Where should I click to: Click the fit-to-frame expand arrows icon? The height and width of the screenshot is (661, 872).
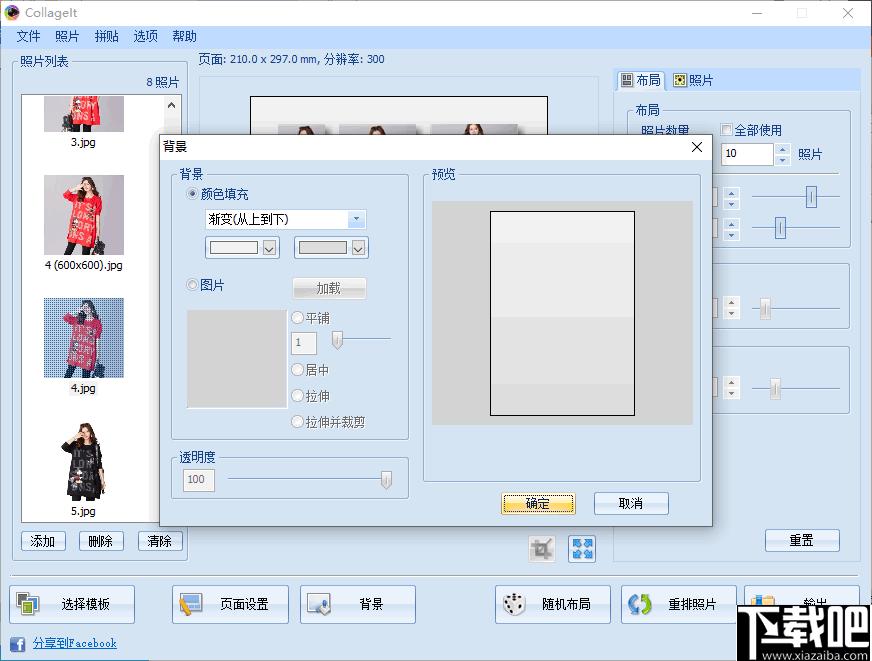(582, 549)
